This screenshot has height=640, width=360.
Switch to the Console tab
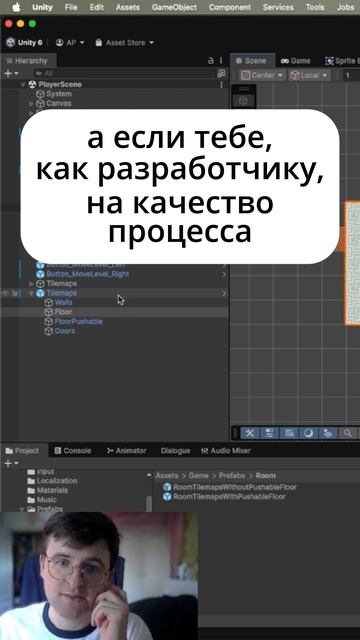73,451
